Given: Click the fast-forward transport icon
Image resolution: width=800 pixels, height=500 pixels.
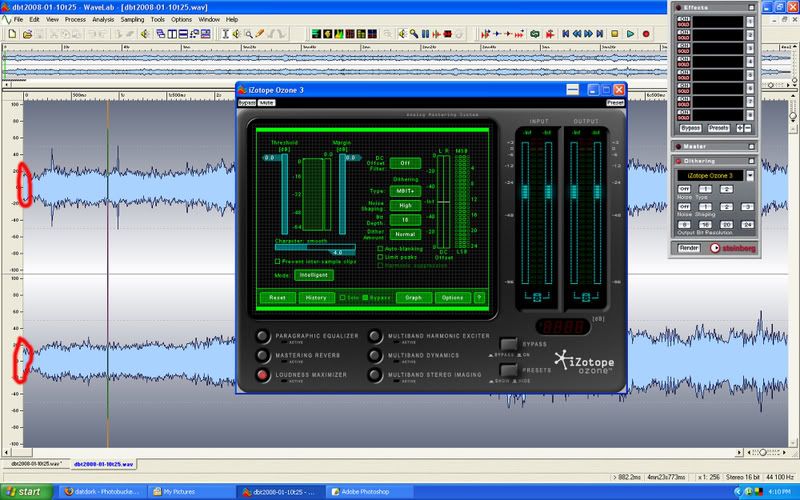Looking at the screenshot, I should (588, 34).
